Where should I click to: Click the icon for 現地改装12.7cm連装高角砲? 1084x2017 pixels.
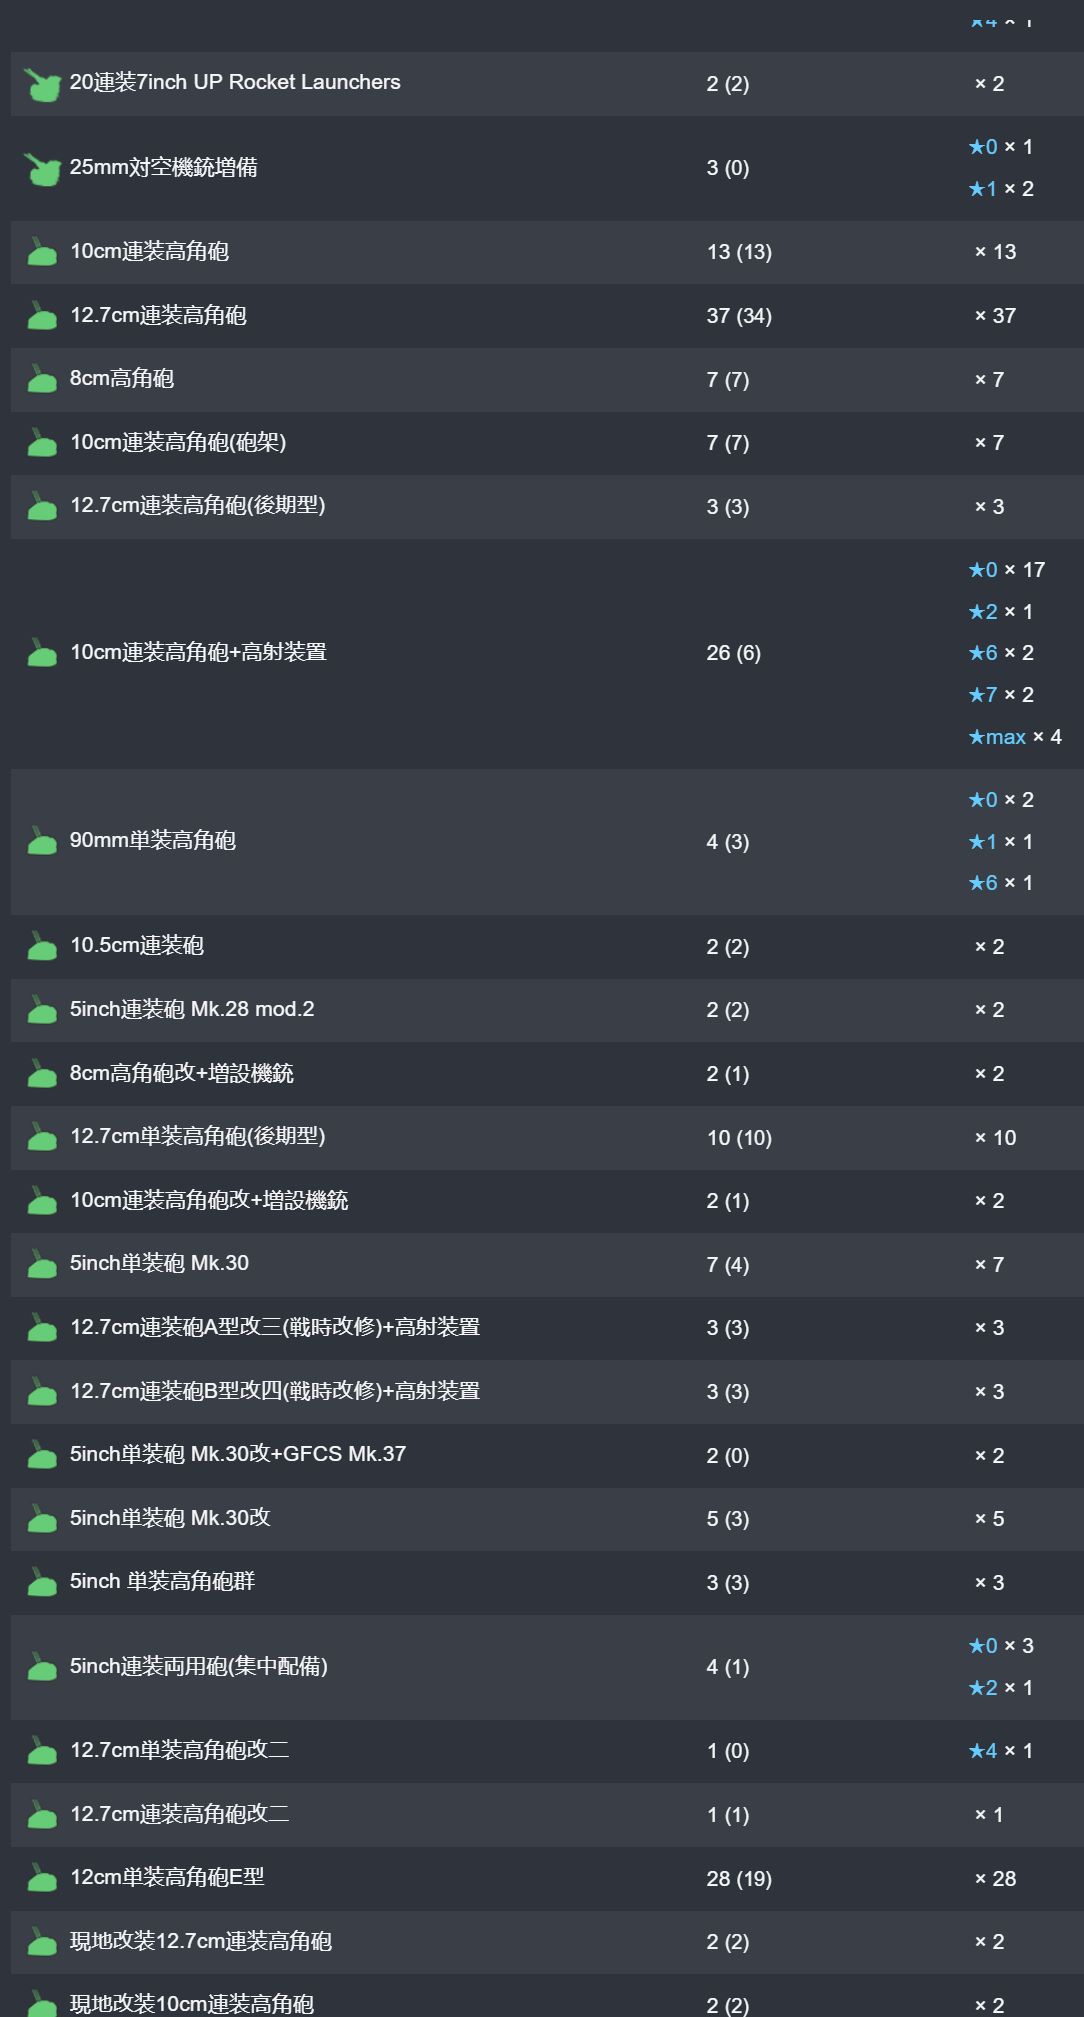(x=42, y=1942)
